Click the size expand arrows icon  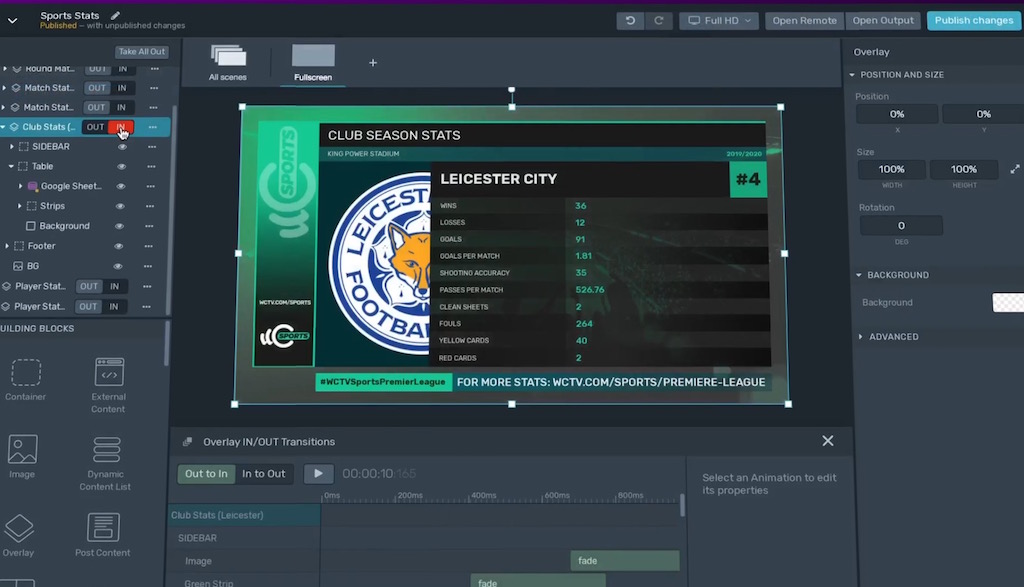tap(1015, 169)
